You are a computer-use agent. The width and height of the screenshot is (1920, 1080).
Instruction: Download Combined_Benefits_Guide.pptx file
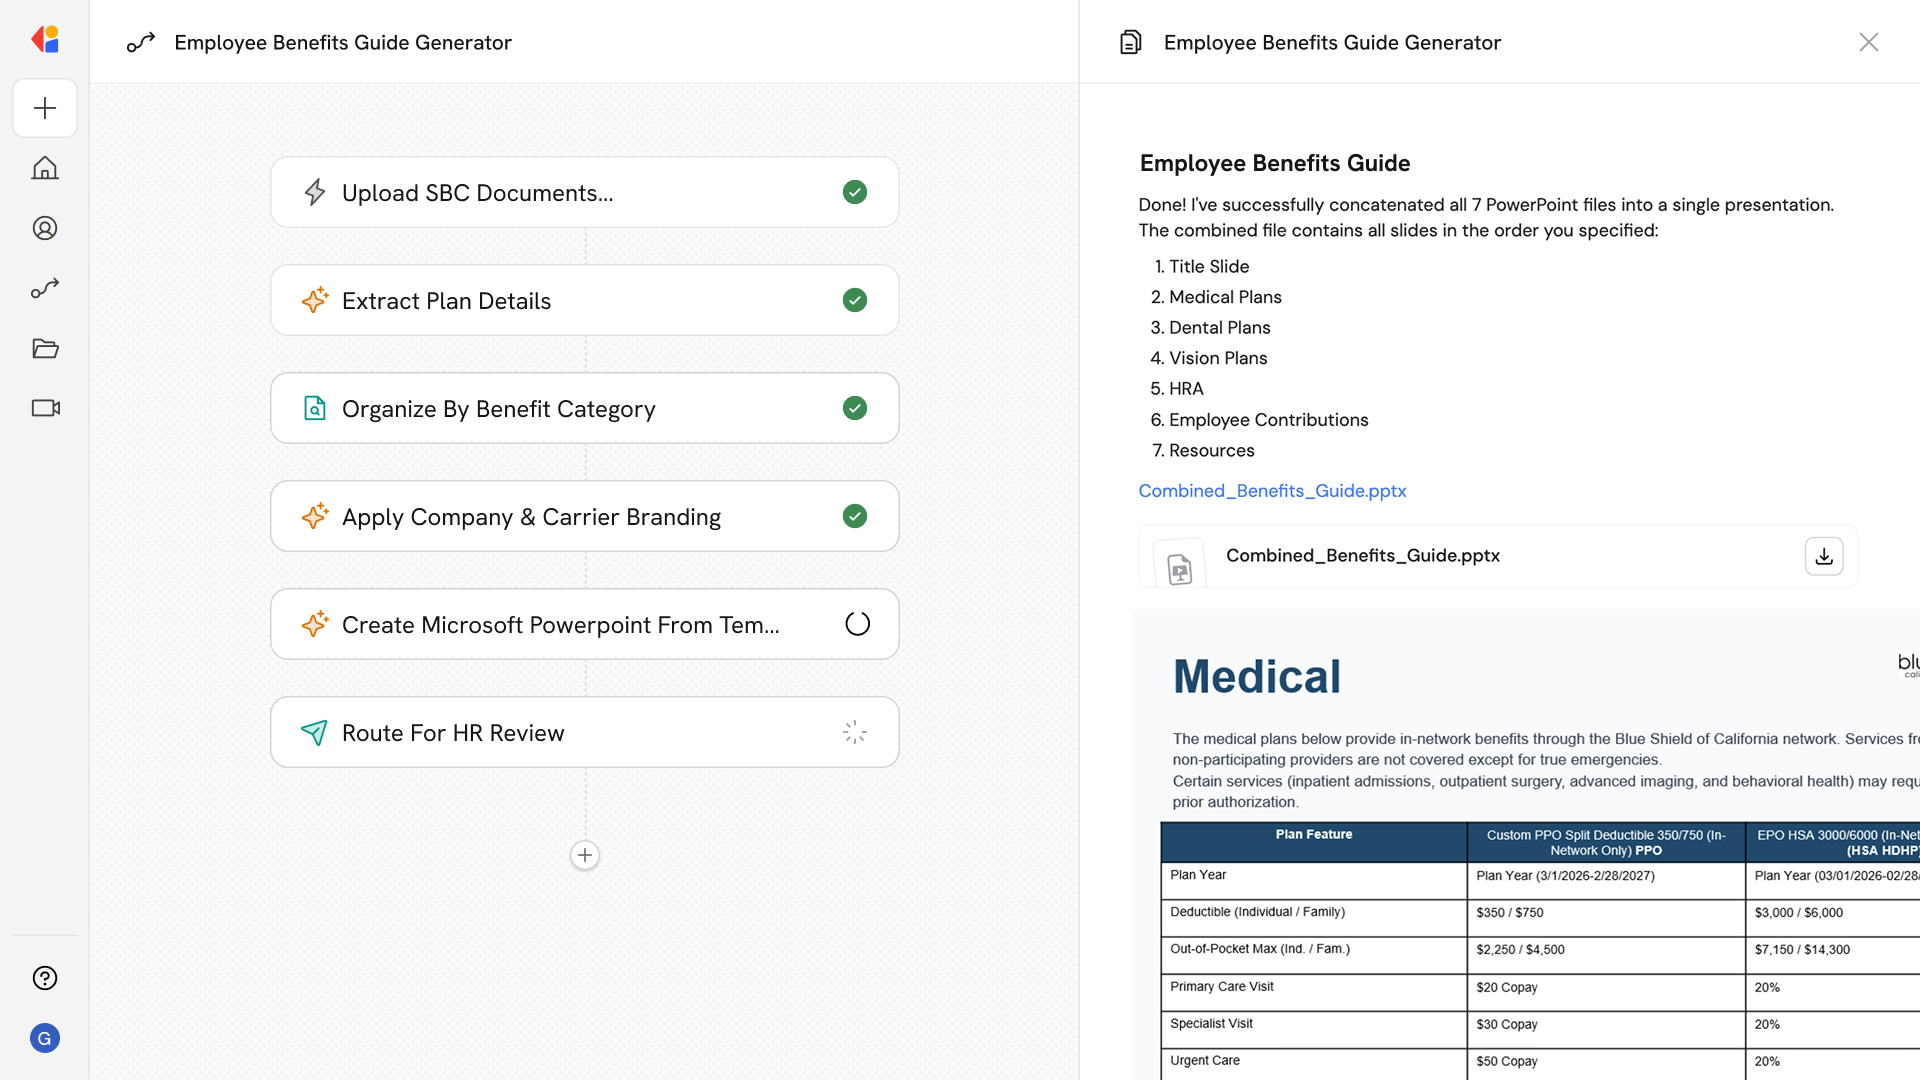point(1823,556)
